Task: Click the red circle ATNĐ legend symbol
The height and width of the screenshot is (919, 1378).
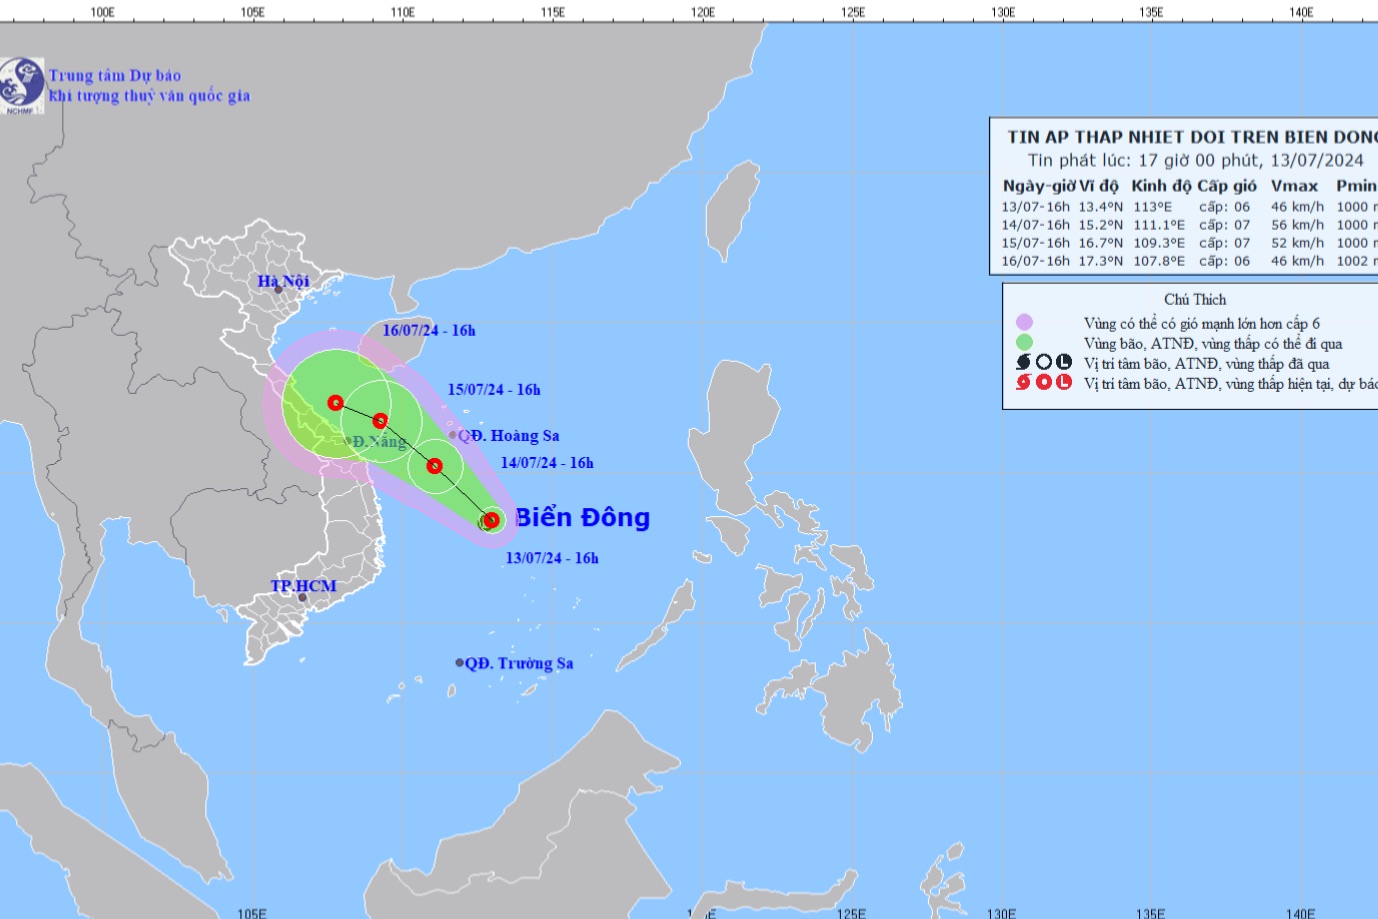Action: click(x=1044, y=382)
